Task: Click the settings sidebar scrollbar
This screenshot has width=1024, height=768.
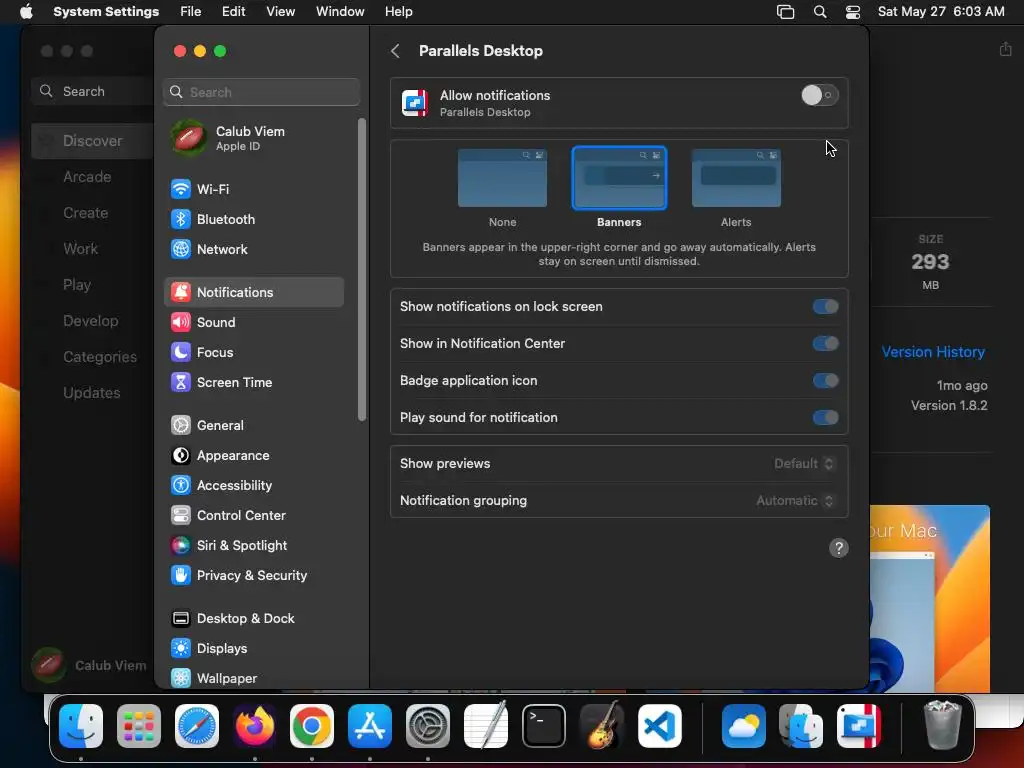Action: [362, 269]
